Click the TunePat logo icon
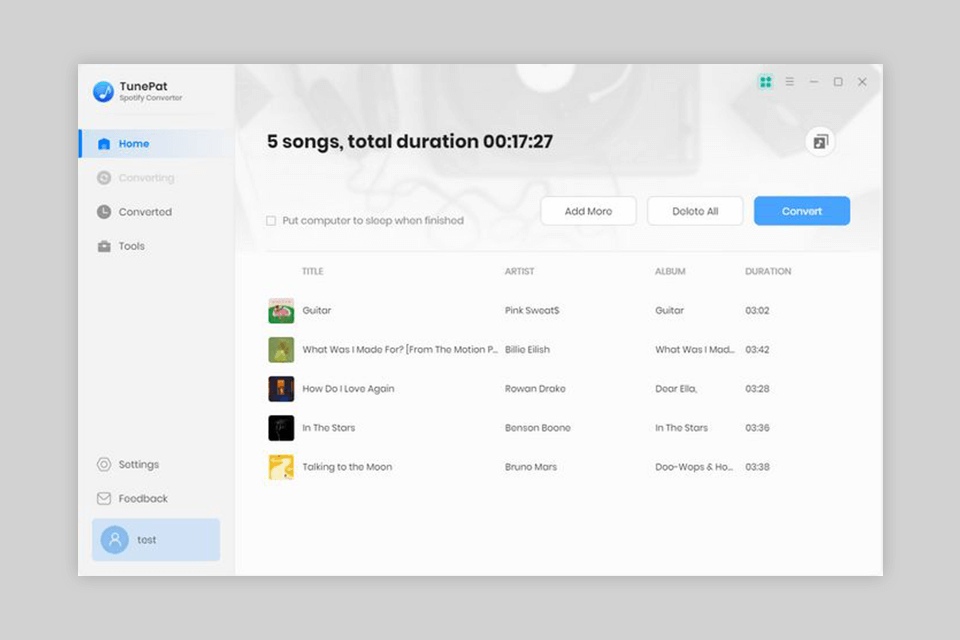960x640 pixels. click(x=103, y=91)
